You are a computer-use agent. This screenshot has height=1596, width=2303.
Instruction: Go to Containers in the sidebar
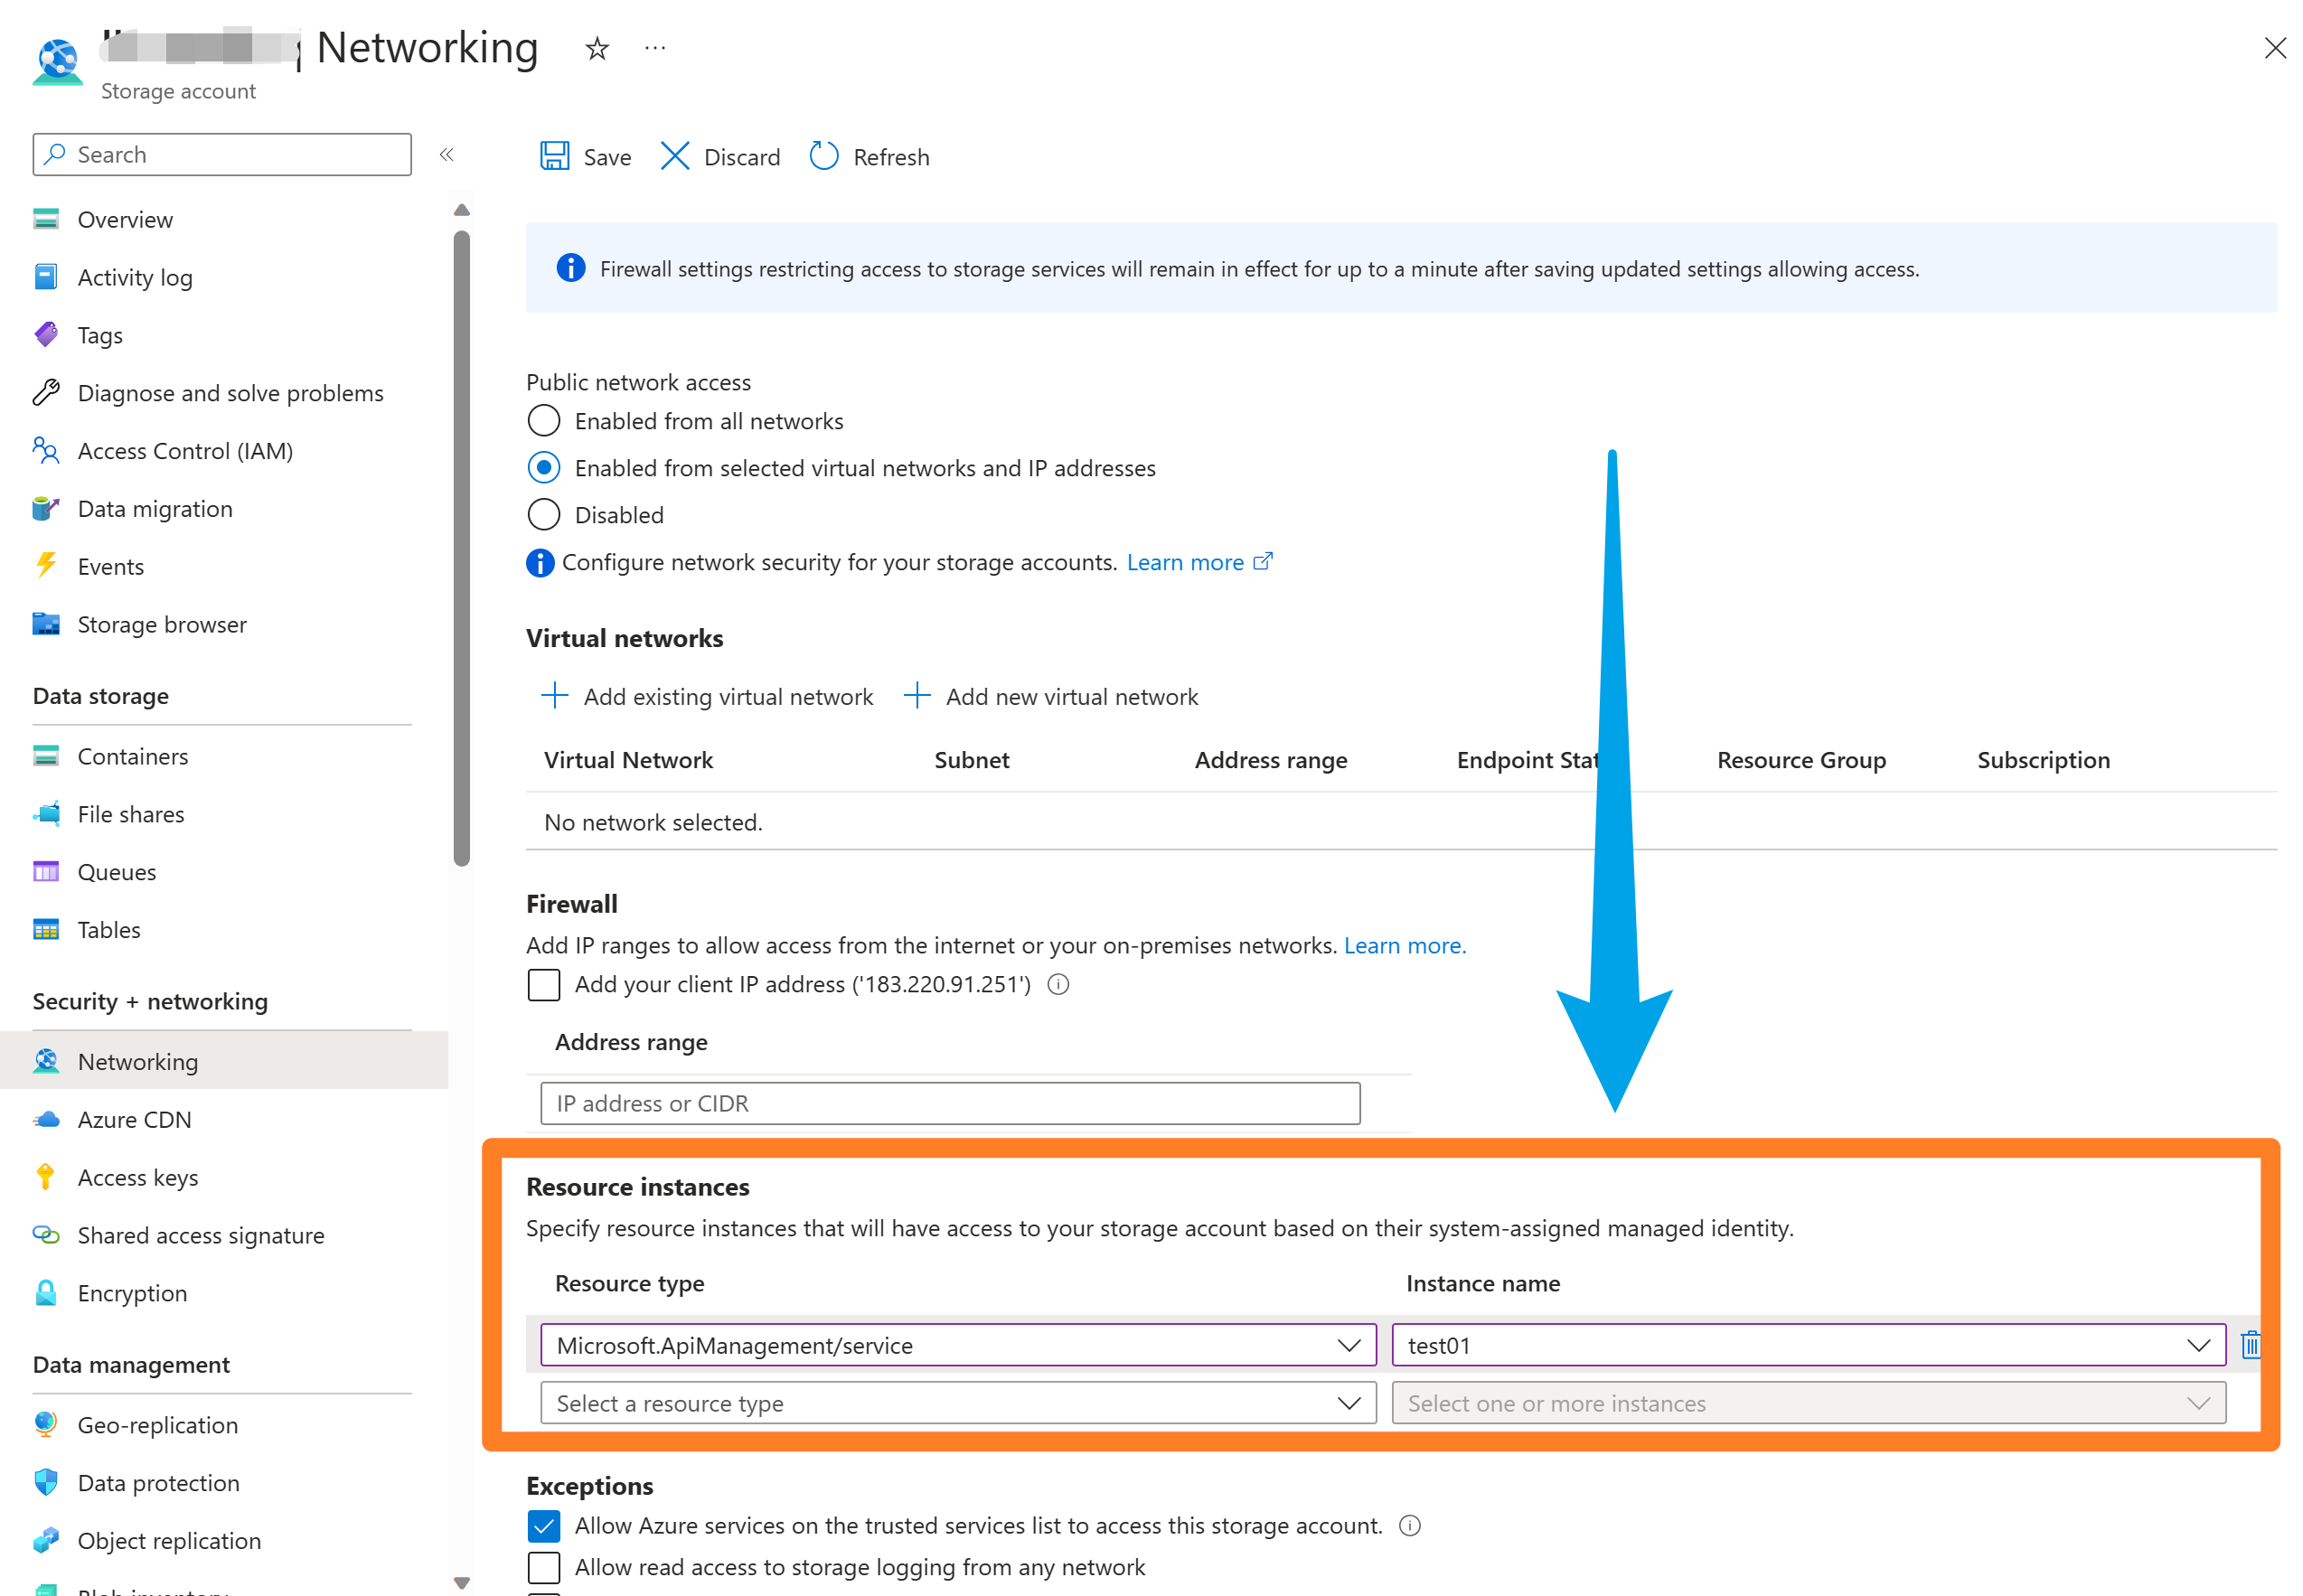pos(133,757)
